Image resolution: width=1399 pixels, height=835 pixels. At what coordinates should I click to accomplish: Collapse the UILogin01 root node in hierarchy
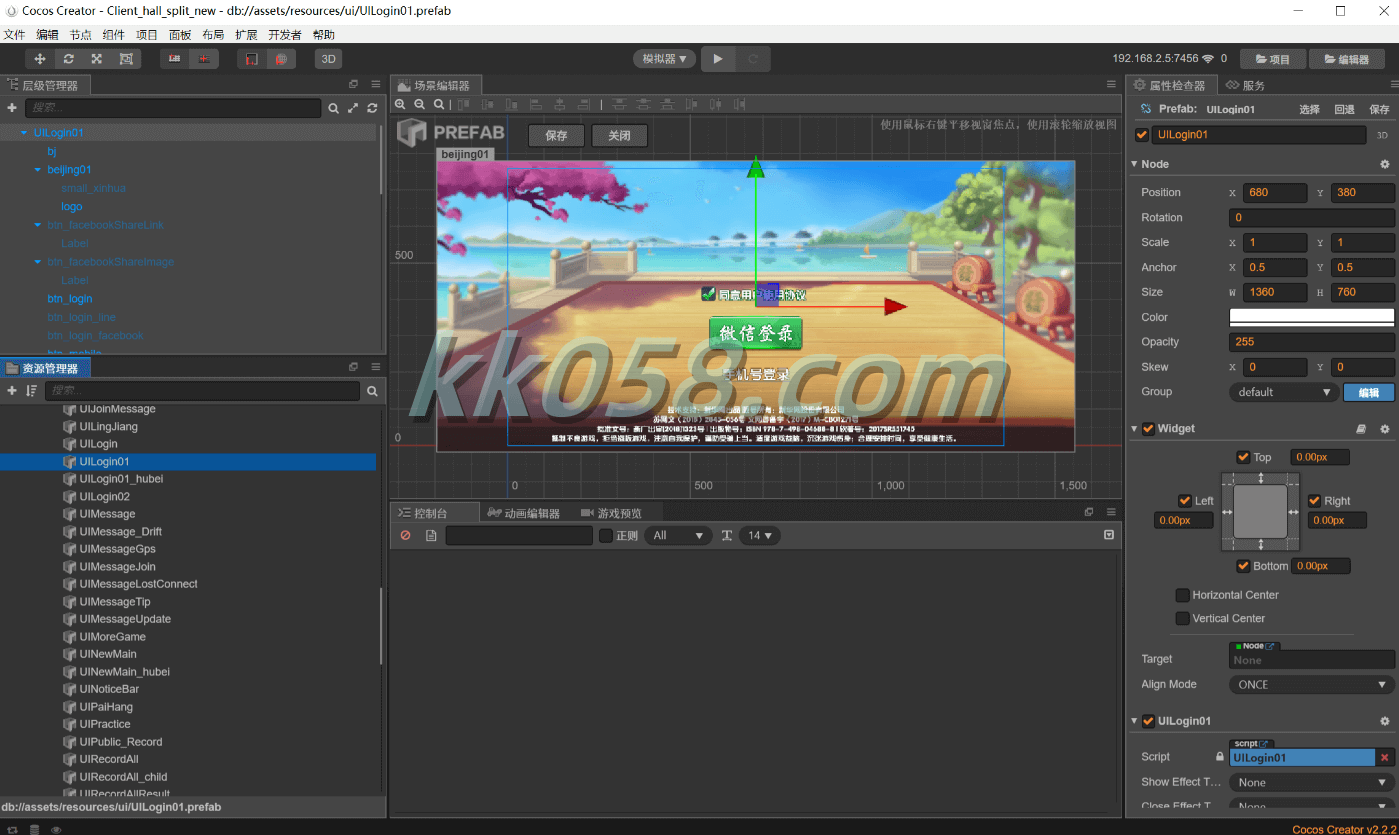click(24, 133)
